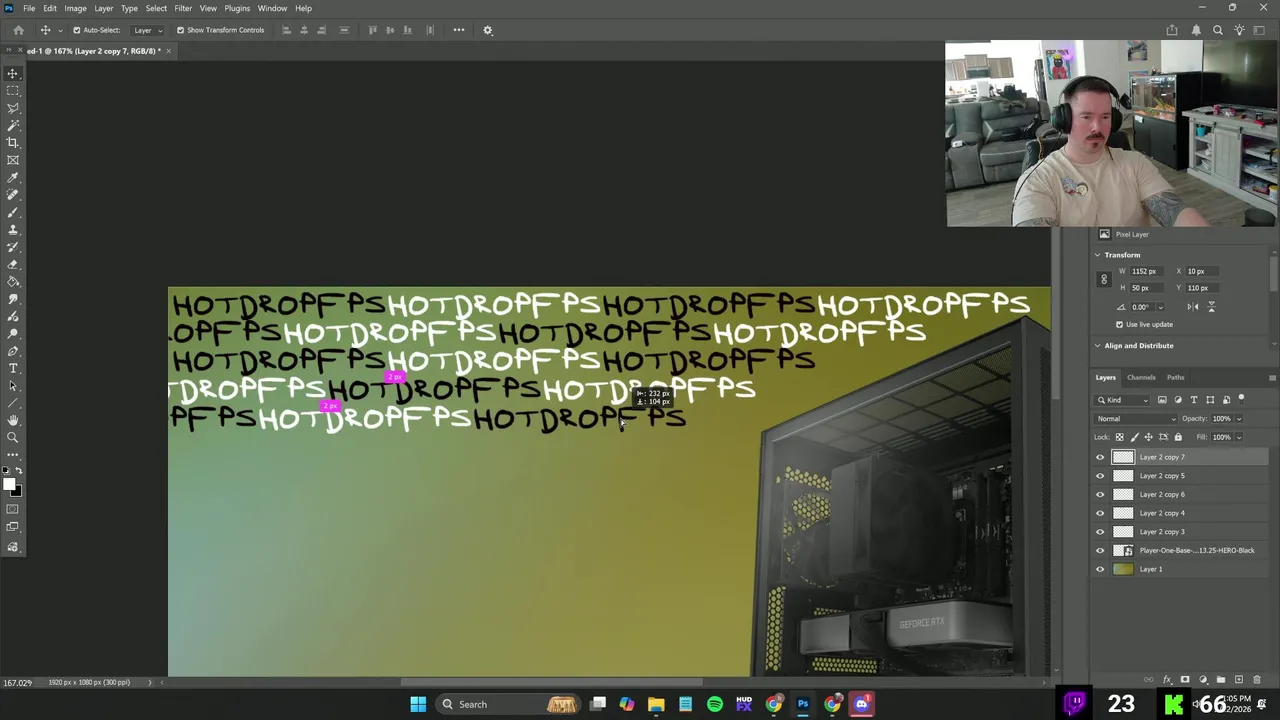Click Add layer style fx icon
The height and width of the screenshot is (720, 1280).
coord(1167,680)
